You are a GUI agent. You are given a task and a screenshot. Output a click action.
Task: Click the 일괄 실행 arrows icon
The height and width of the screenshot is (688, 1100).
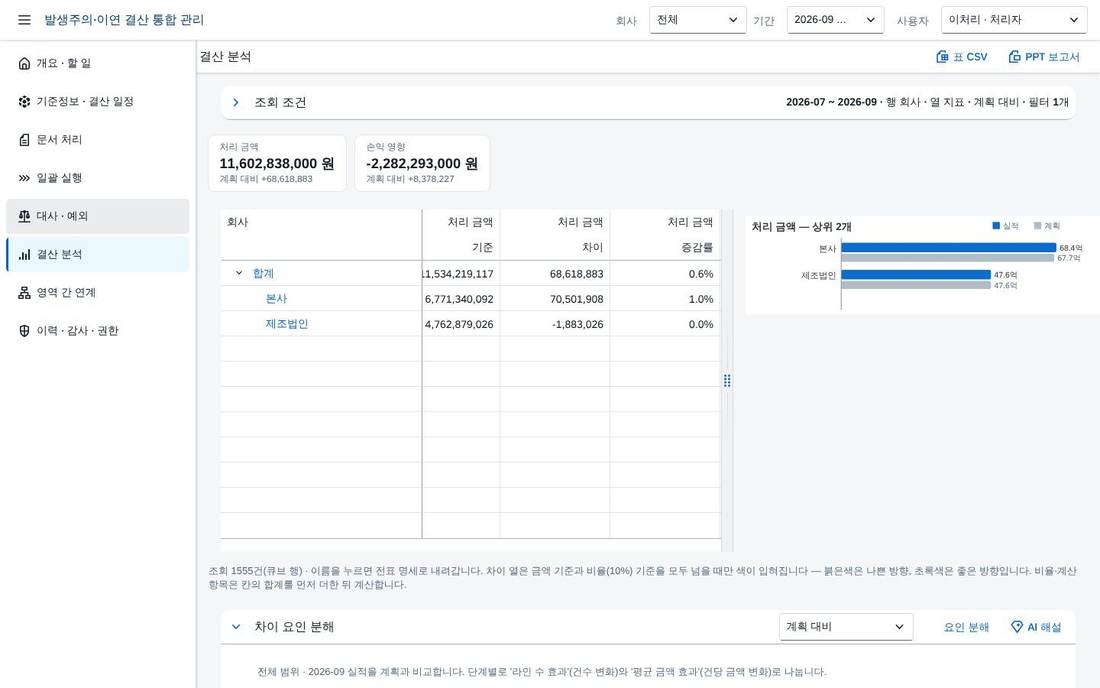click(x=25, y=178)
